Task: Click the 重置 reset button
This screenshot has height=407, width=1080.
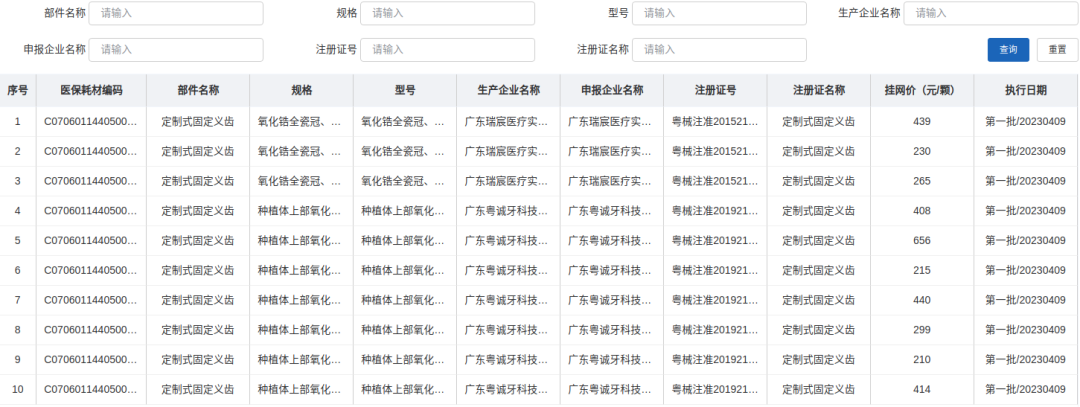Action: [x=1057, y=50]
